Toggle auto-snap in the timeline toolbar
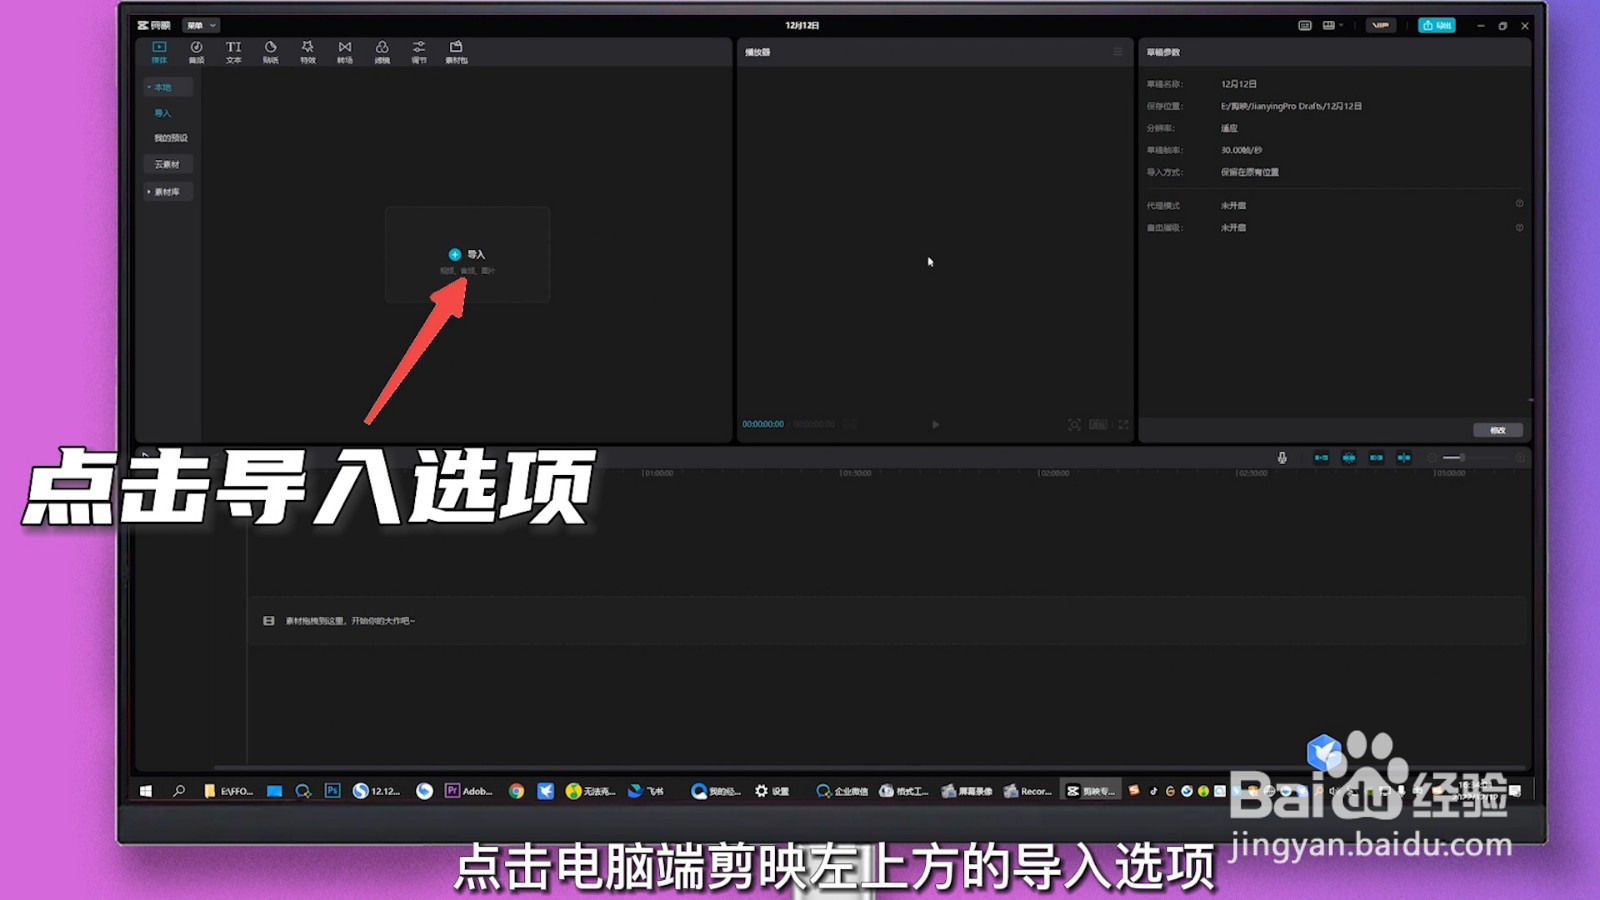 1347,457
